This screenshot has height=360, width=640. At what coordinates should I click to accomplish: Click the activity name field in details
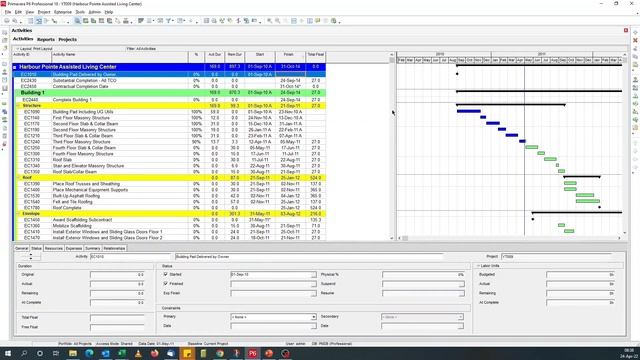[309, 257]
